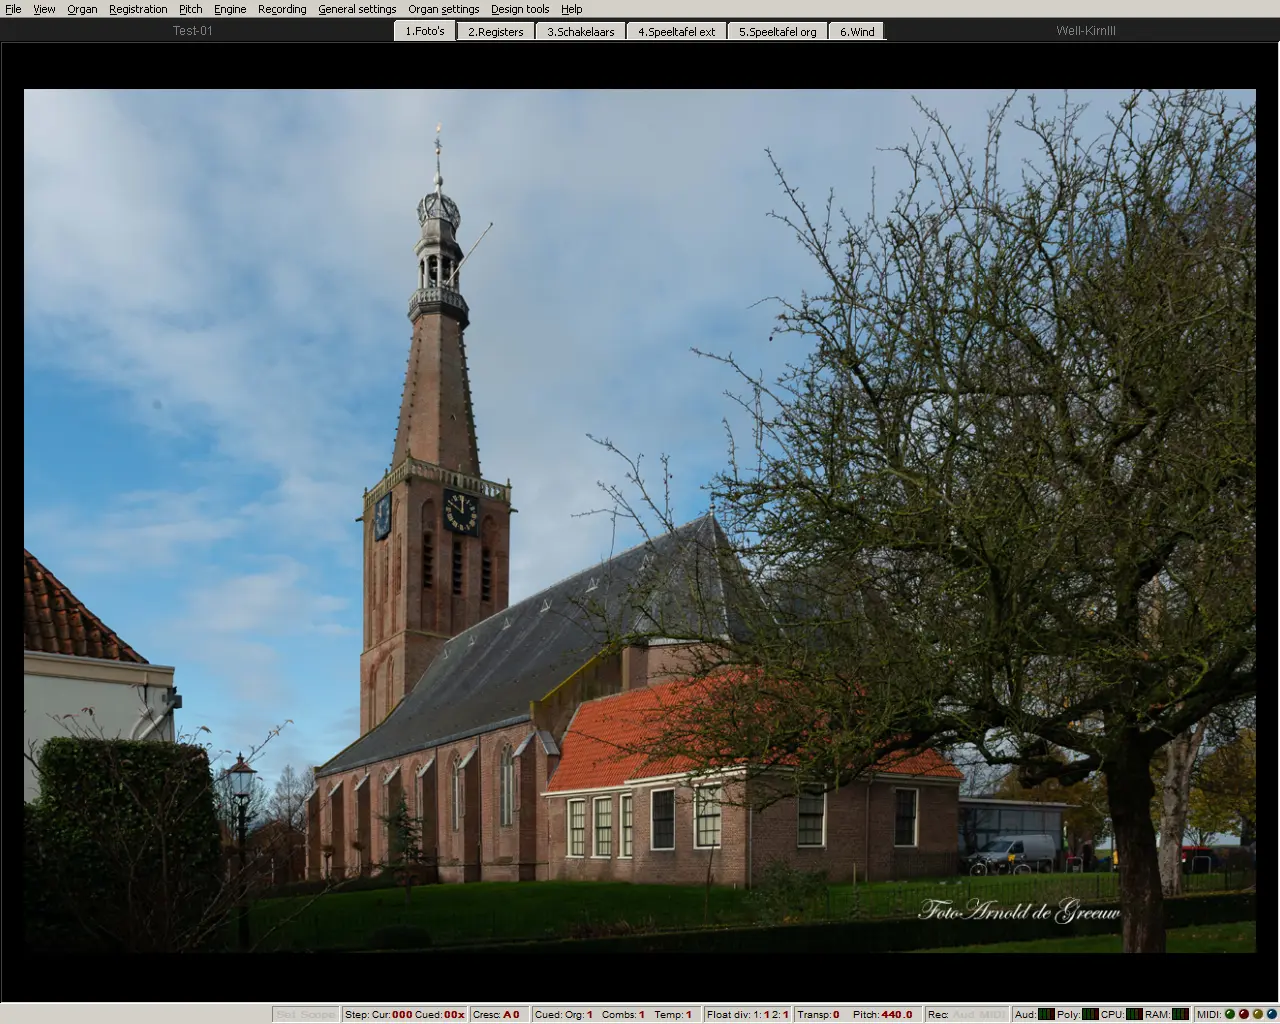Click the Aud level meter
The width and height of the screenshot is (1280, 1024).
point(1046,1014)
